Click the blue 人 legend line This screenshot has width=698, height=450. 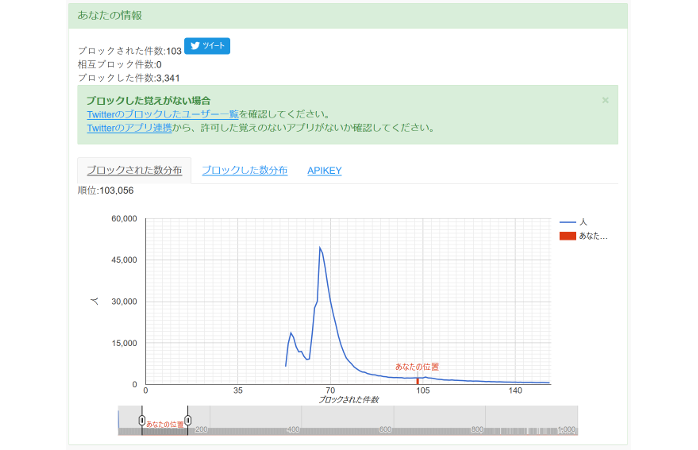(x=567, y=221)
